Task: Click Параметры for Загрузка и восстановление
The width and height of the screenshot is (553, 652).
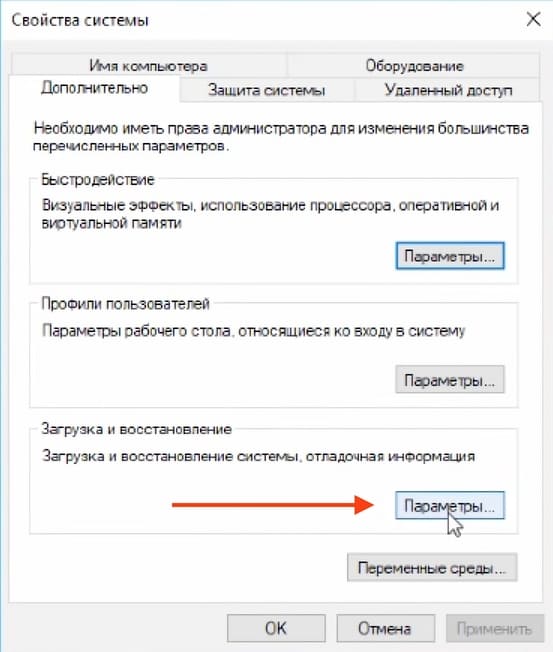Action: coord(450,506)
